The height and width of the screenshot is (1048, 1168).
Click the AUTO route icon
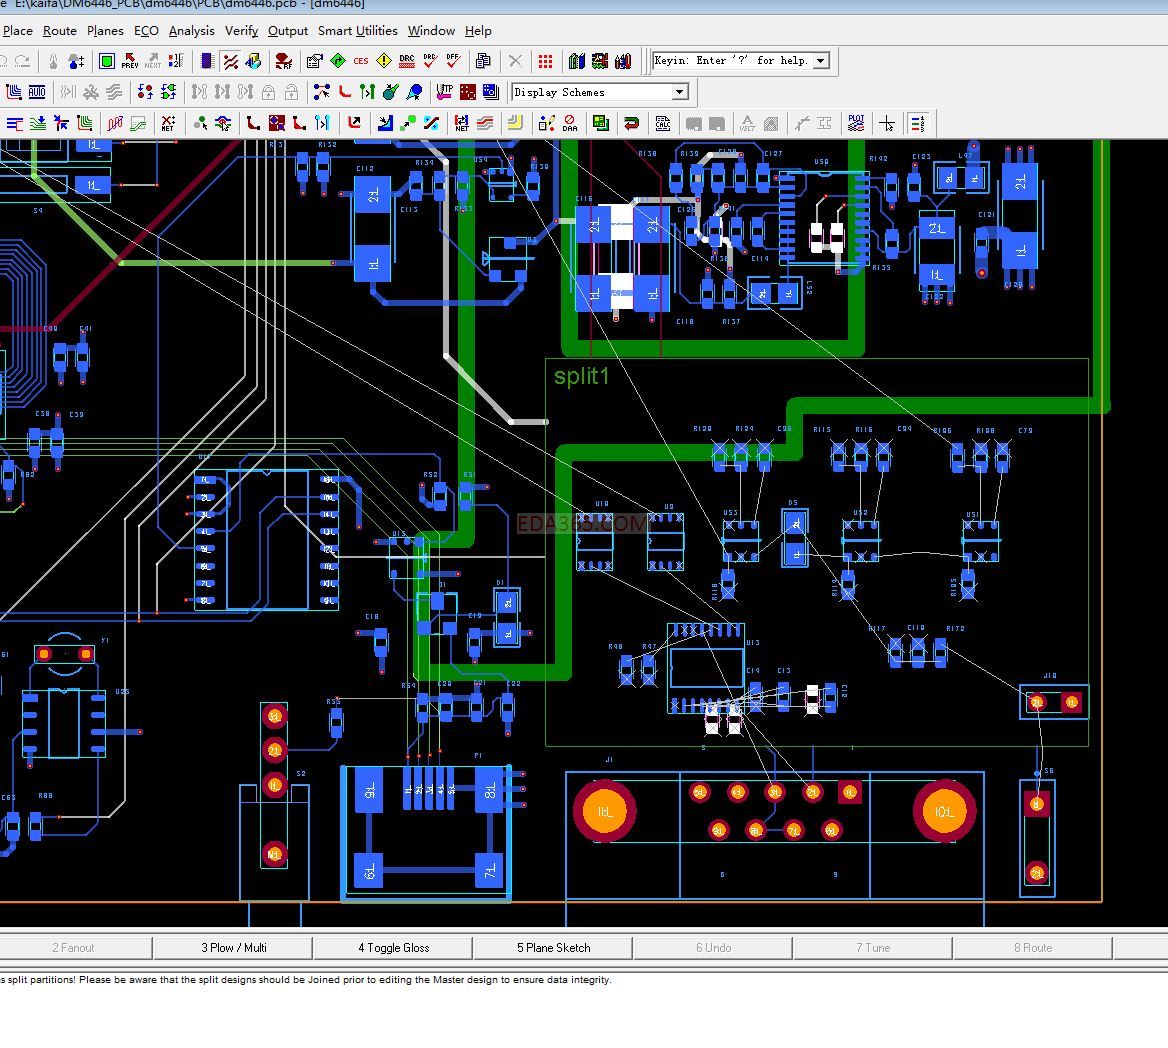tap(37, 92)
